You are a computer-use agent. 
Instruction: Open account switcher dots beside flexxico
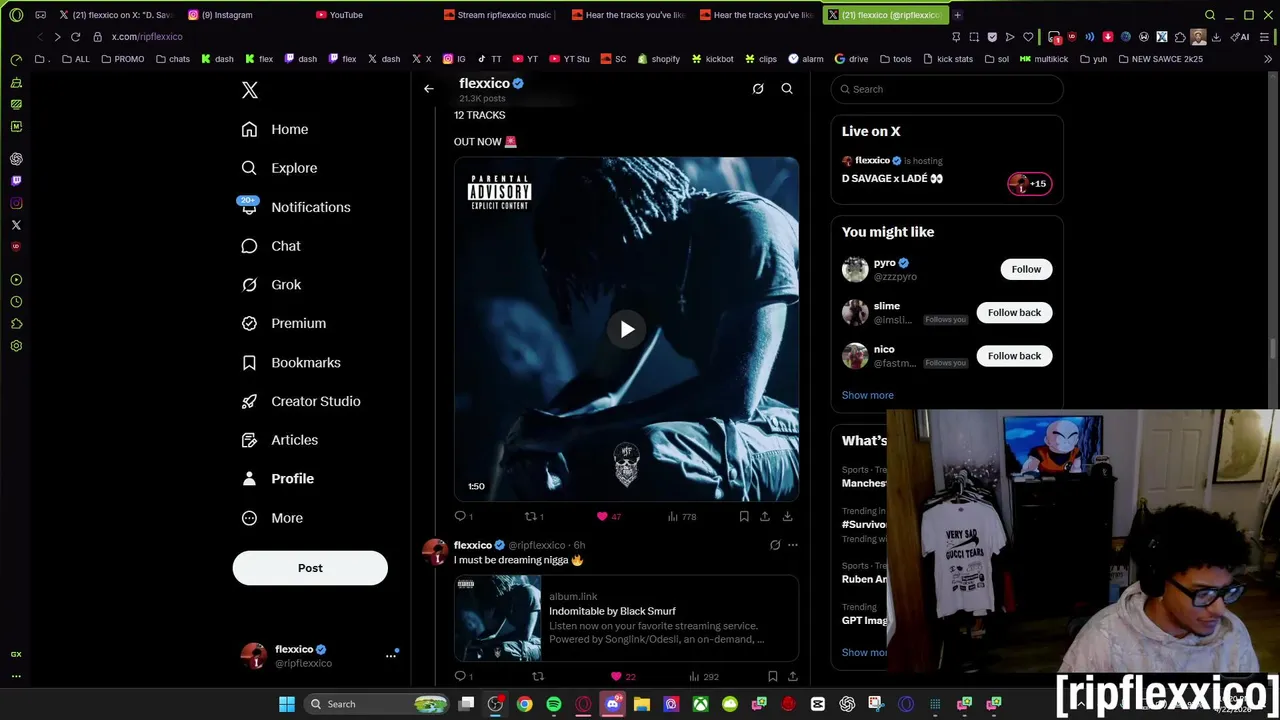tap(391, 656)
